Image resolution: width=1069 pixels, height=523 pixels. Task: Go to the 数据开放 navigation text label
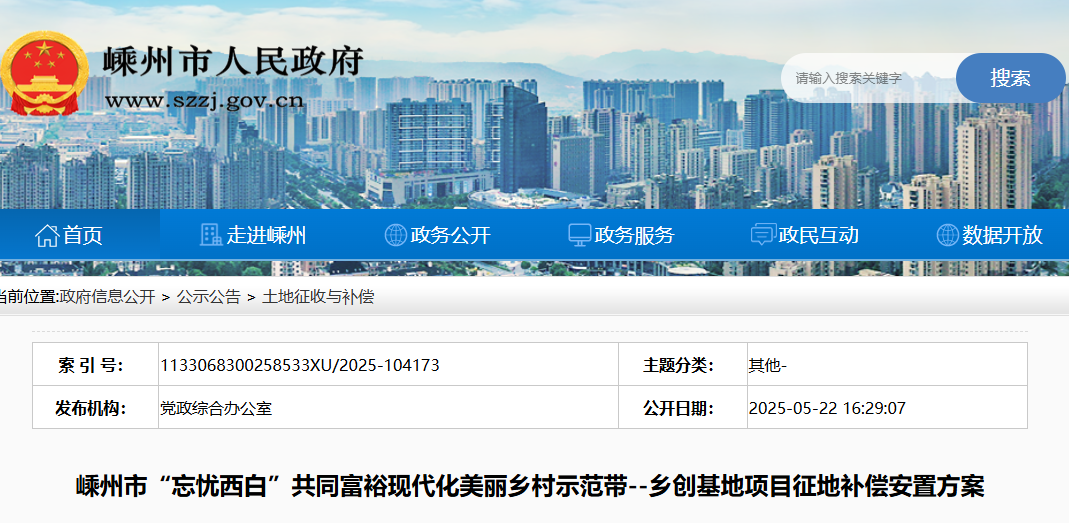1002,235
